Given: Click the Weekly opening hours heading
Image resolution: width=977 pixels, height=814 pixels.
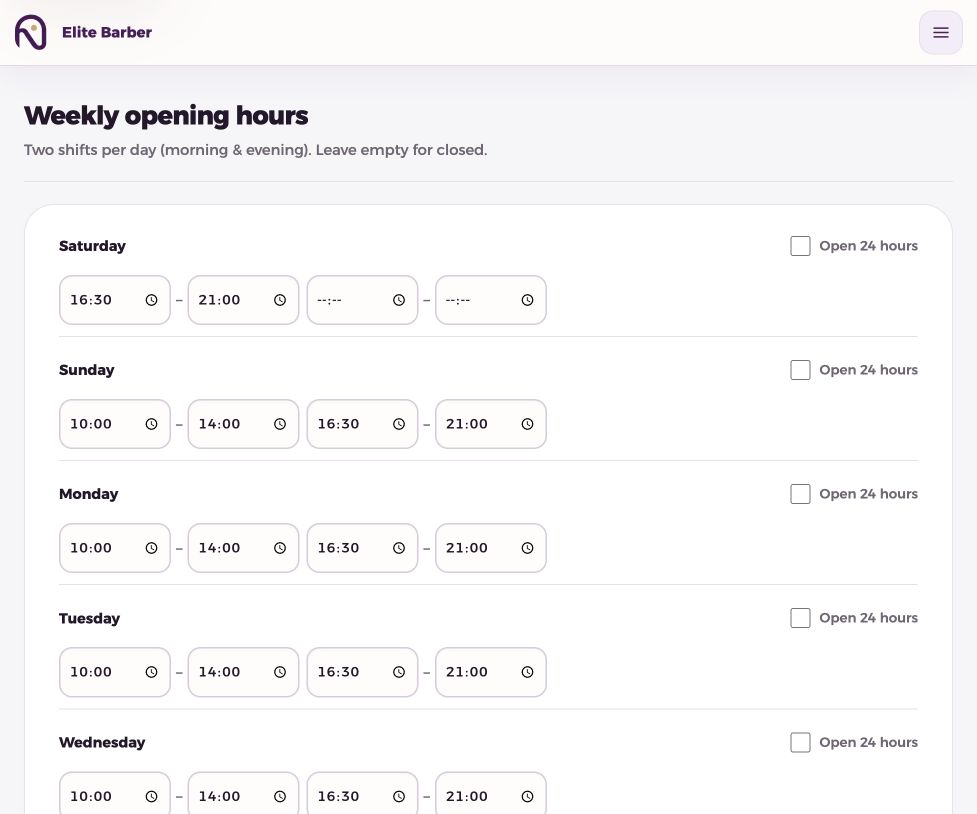Looking at the screenshot, I should click(x=166, y=116).
